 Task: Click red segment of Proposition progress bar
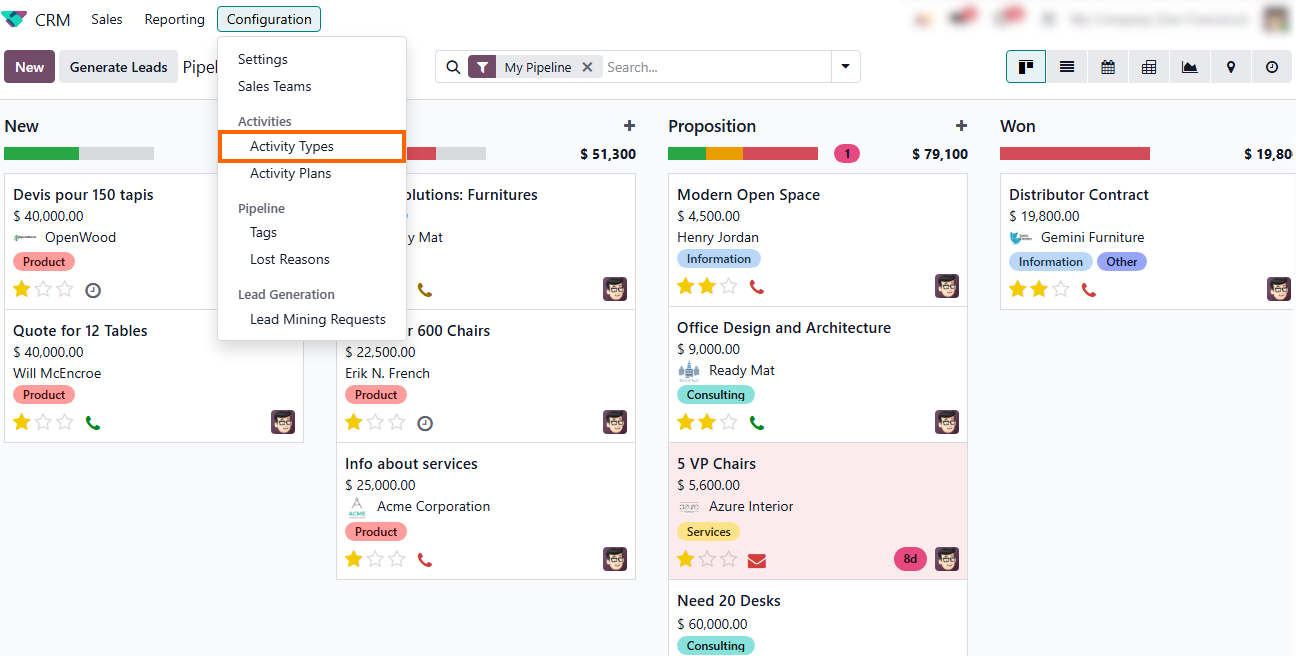[x=780, y=154]
